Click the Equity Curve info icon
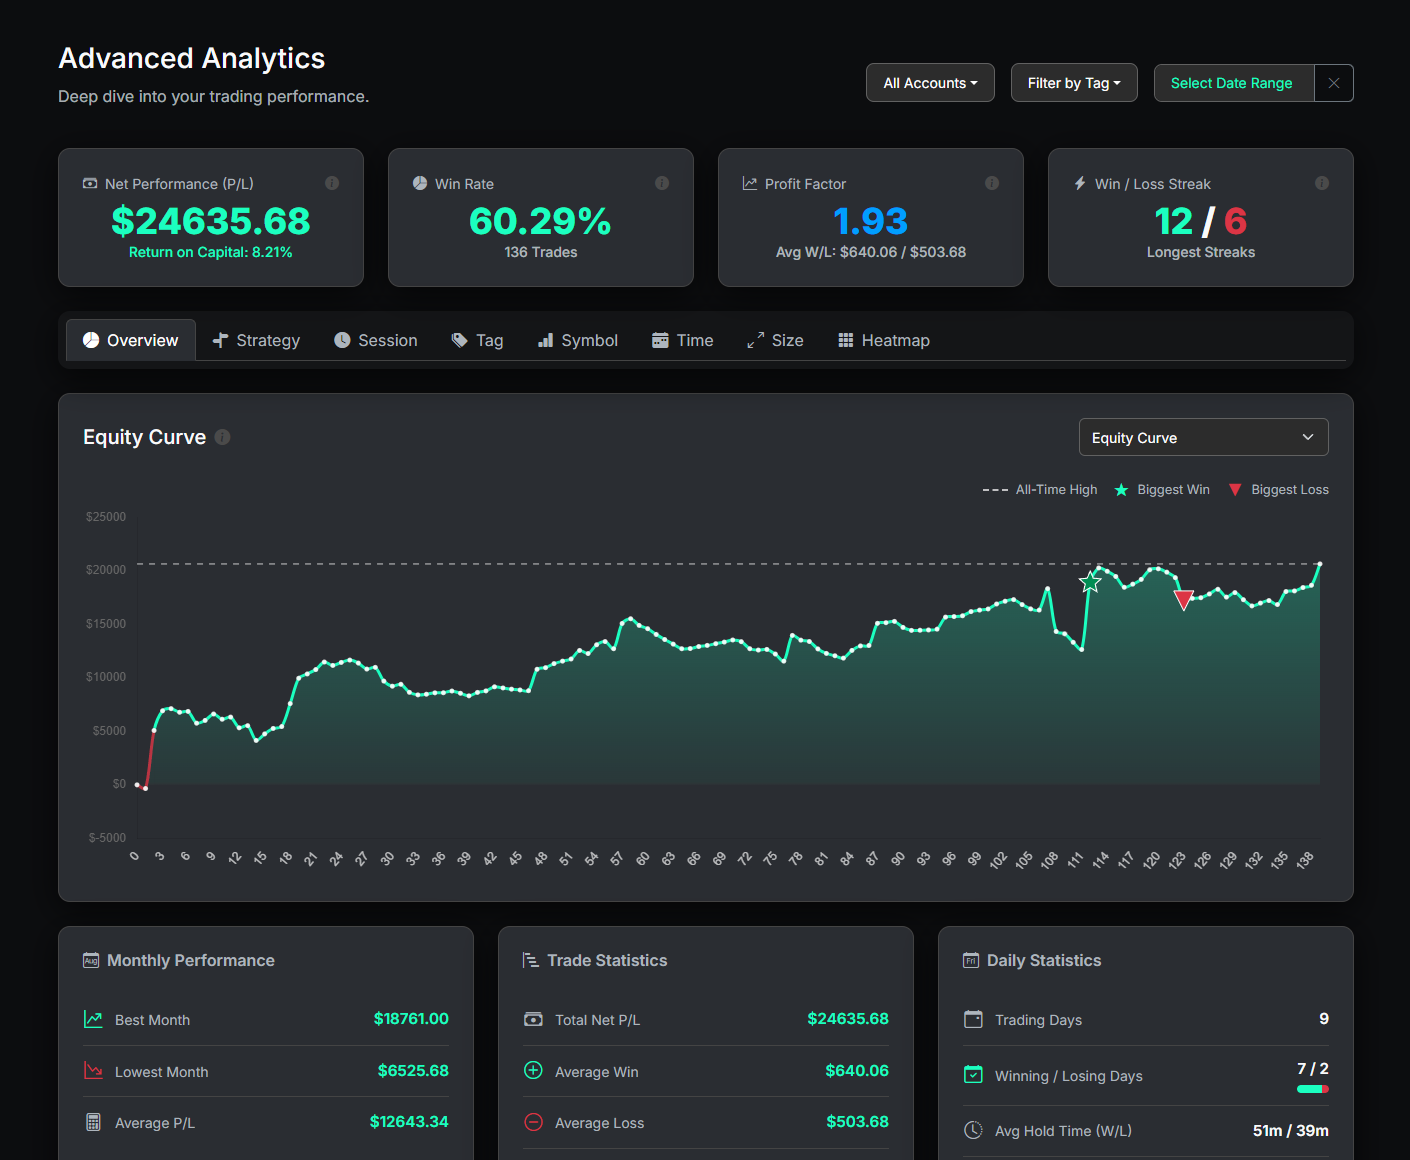Screen dimensions: 1410x1160 (x=222, y=437)
